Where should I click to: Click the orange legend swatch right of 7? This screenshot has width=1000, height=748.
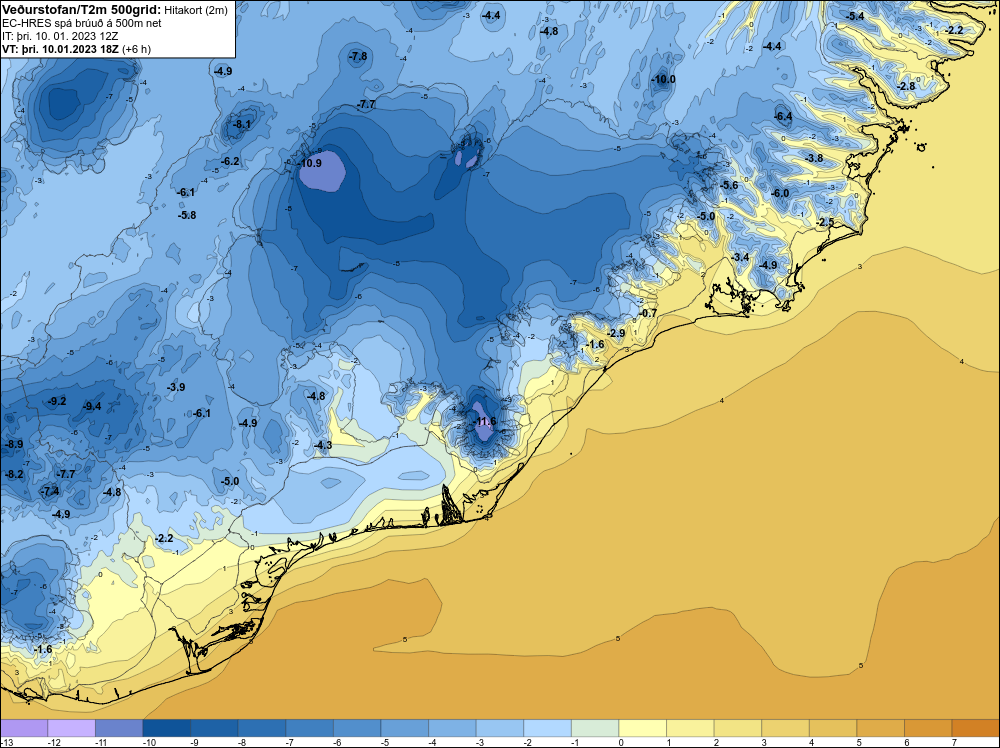(x=976, y=728)
